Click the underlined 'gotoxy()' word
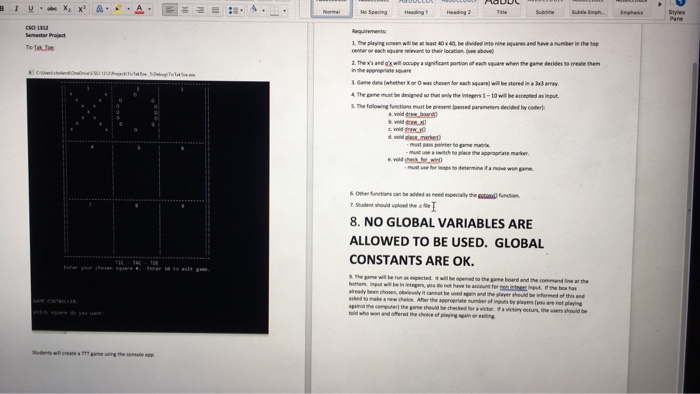 (x=487, y=195)
